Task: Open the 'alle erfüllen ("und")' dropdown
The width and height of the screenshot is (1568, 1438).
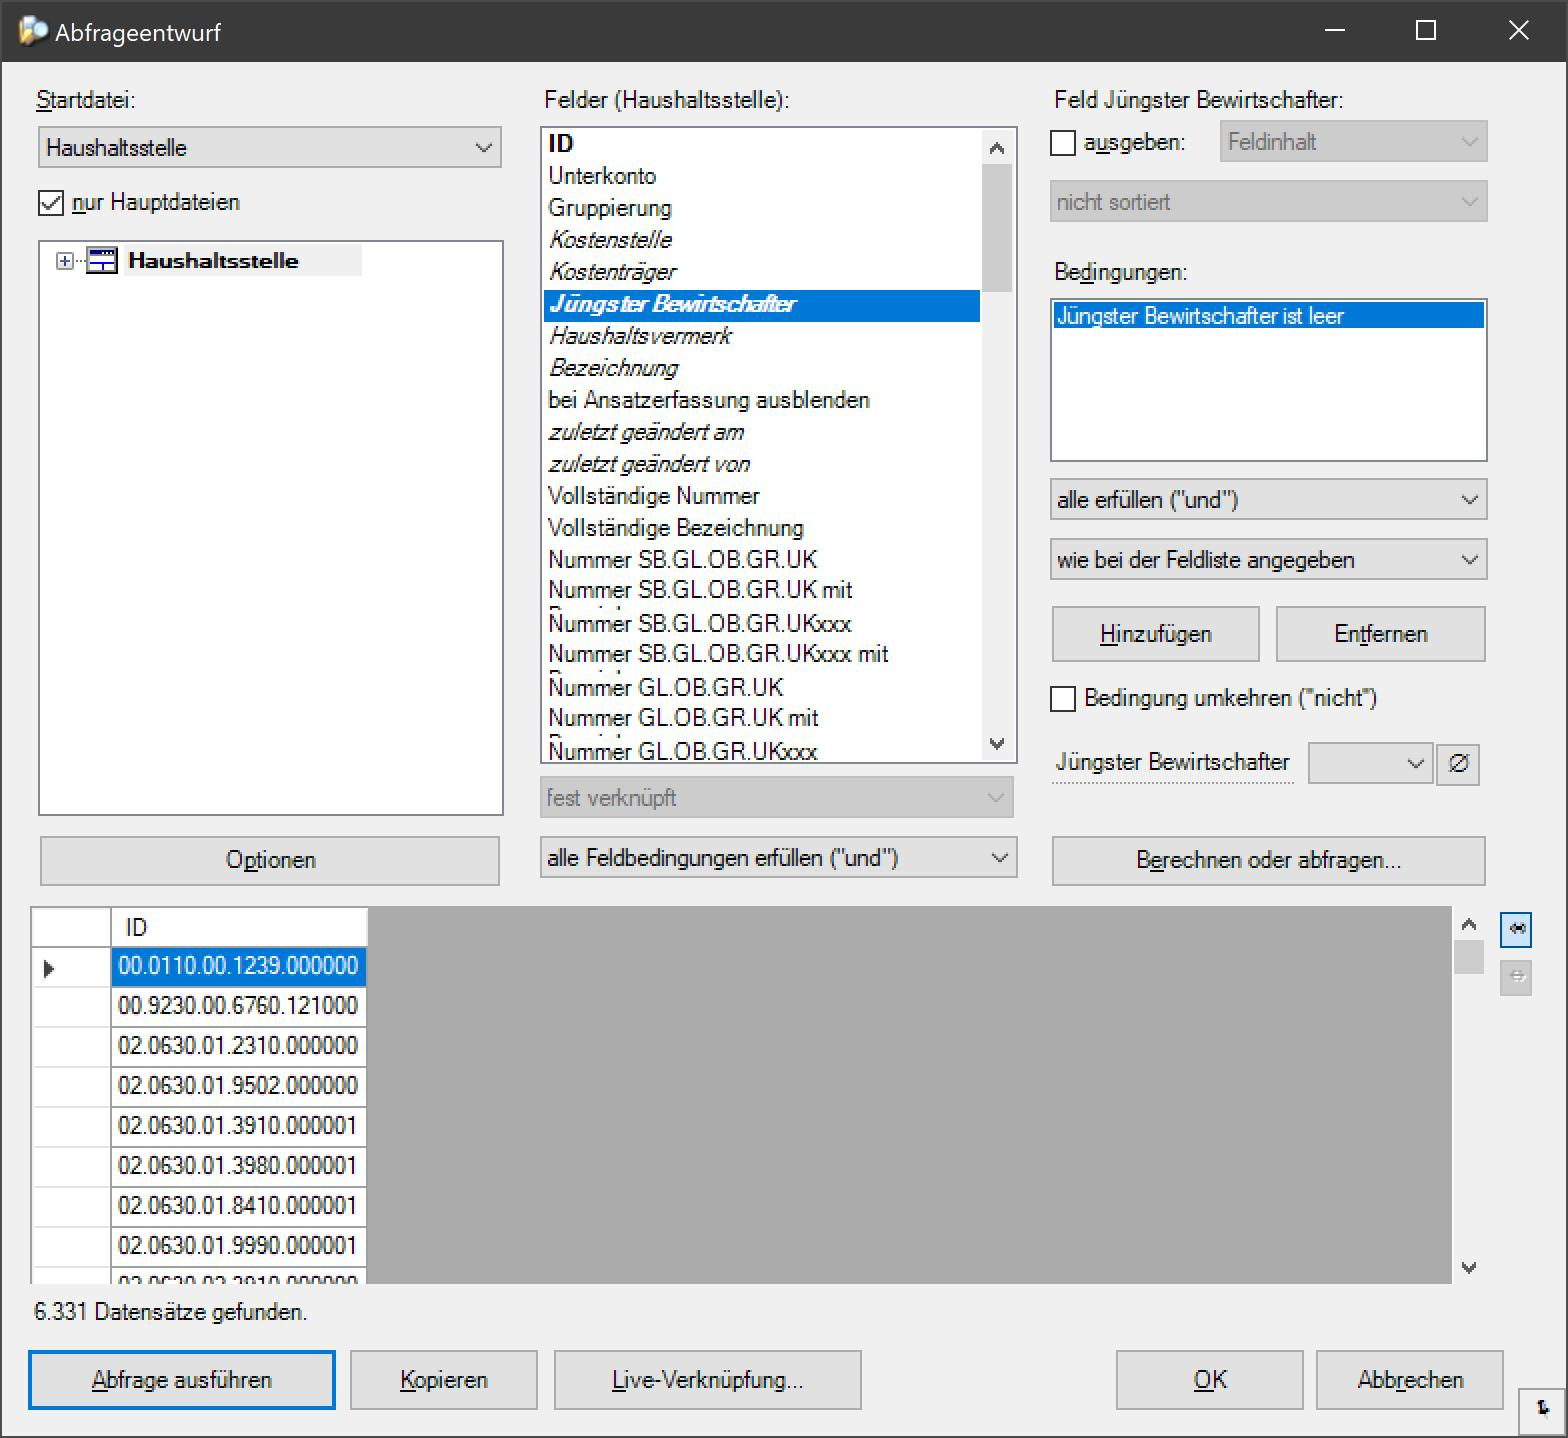Action: pyautogui.click(x=1268, y=499)
